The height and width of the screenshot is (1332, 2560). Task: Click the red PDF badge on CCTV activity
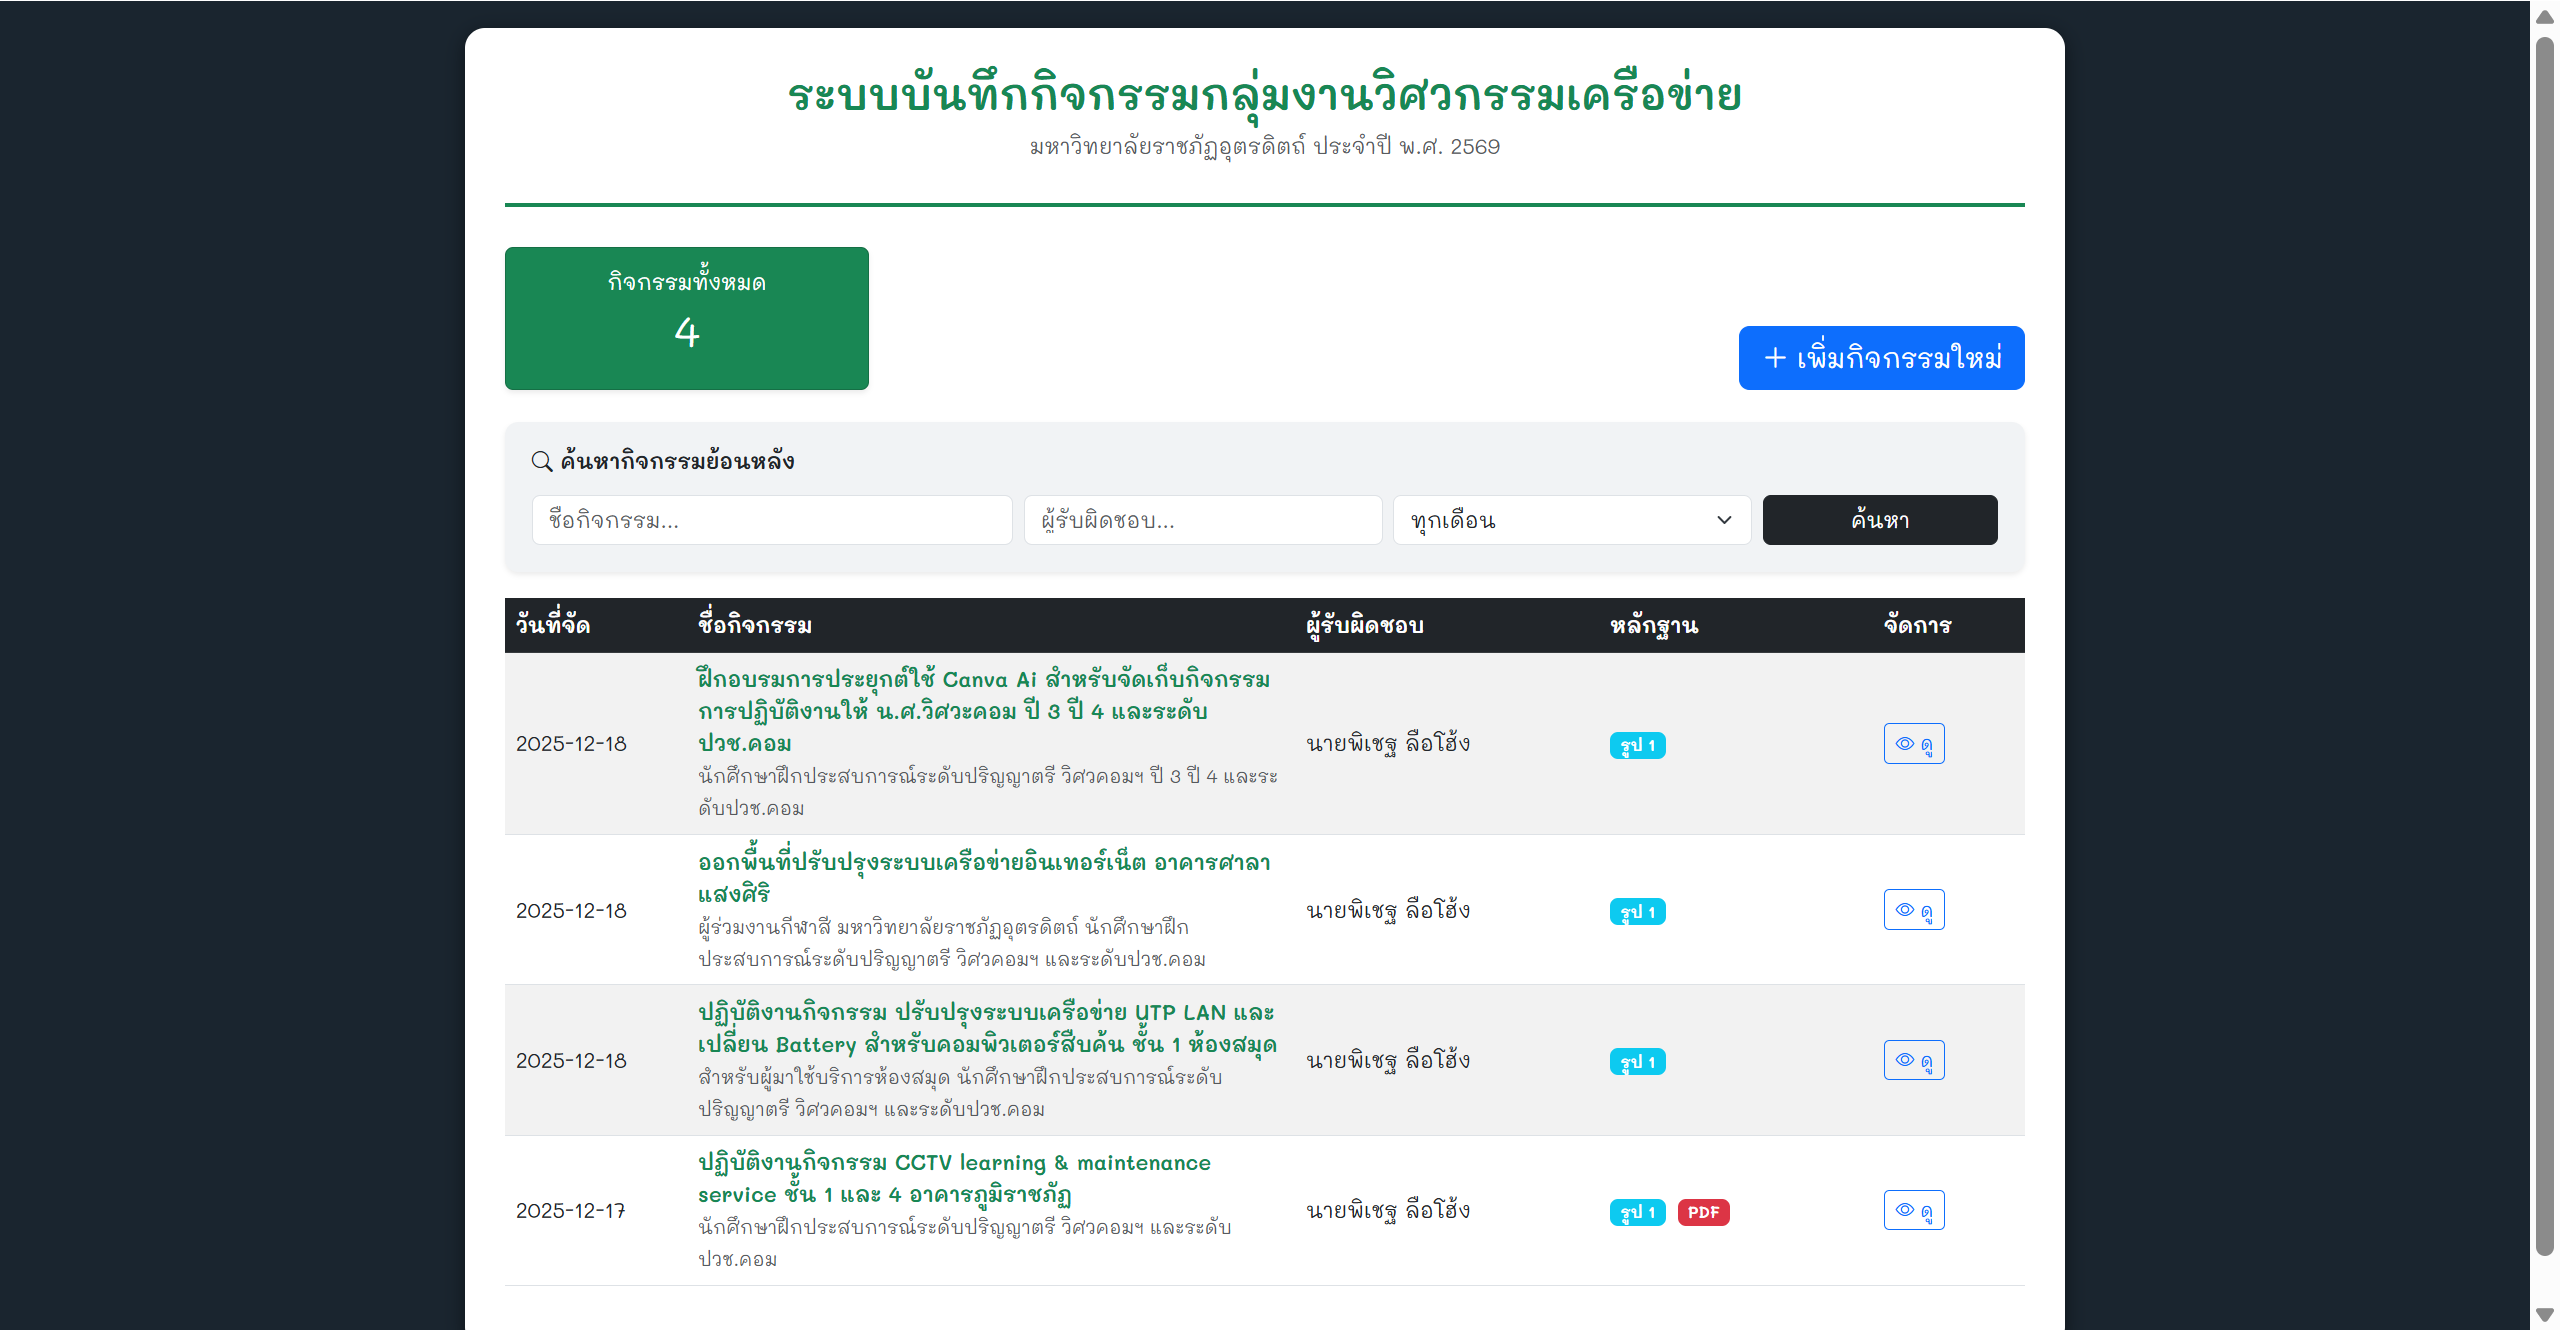(x=1704, y=1212)
